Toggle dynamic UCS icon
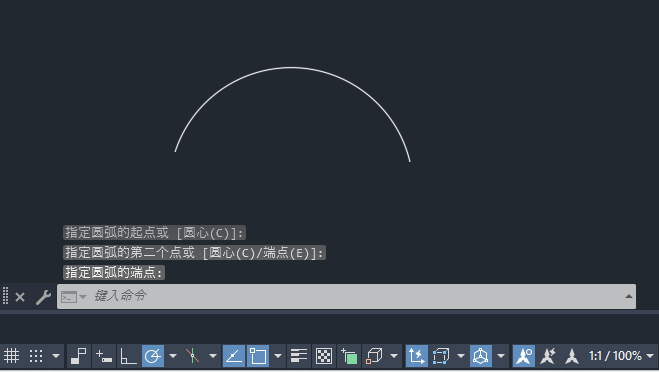Image resolution: width=659 pixels, height=372 pixels. pyautogui.click(x=416, y=356)
